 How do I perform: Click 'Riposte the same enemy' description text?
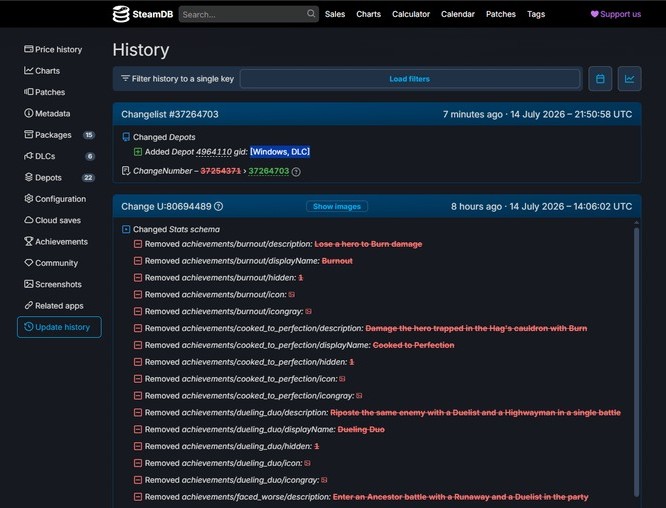pos(475,412)
